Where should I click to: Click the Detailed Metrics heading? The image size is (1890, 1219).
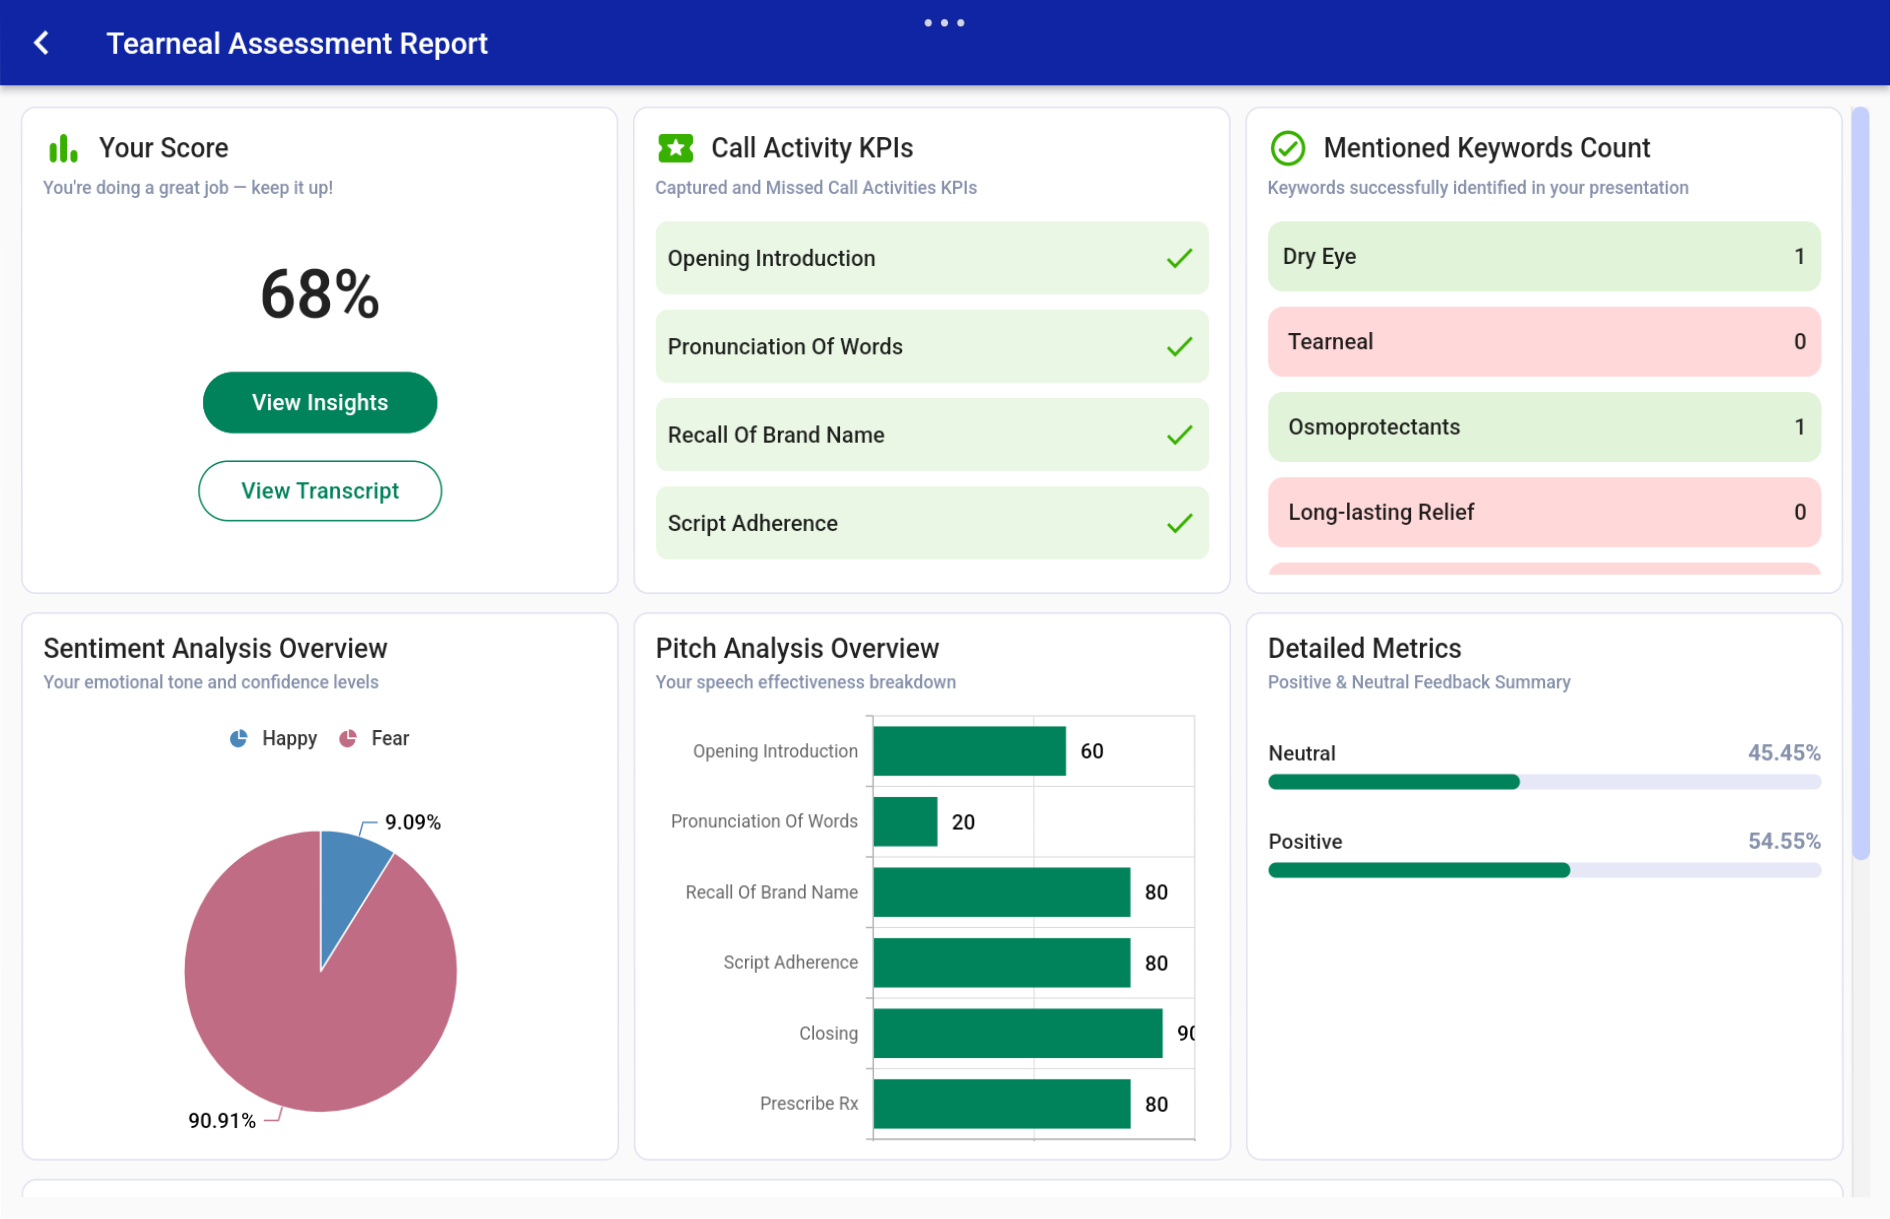pos(1364,648)
